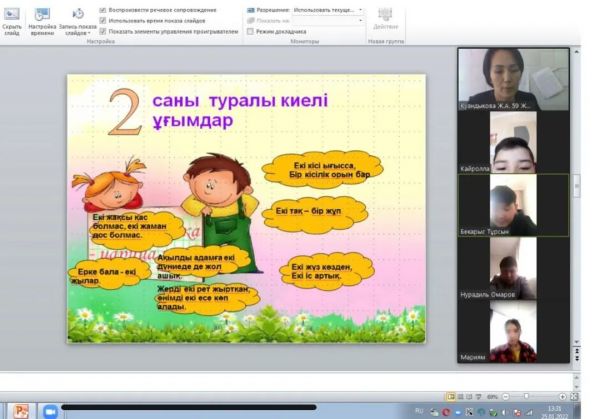The width and height of the screenshot is (600, 419).
Task: Toggle Show Media Controls checkbox
Action: (x=104, y=31)
